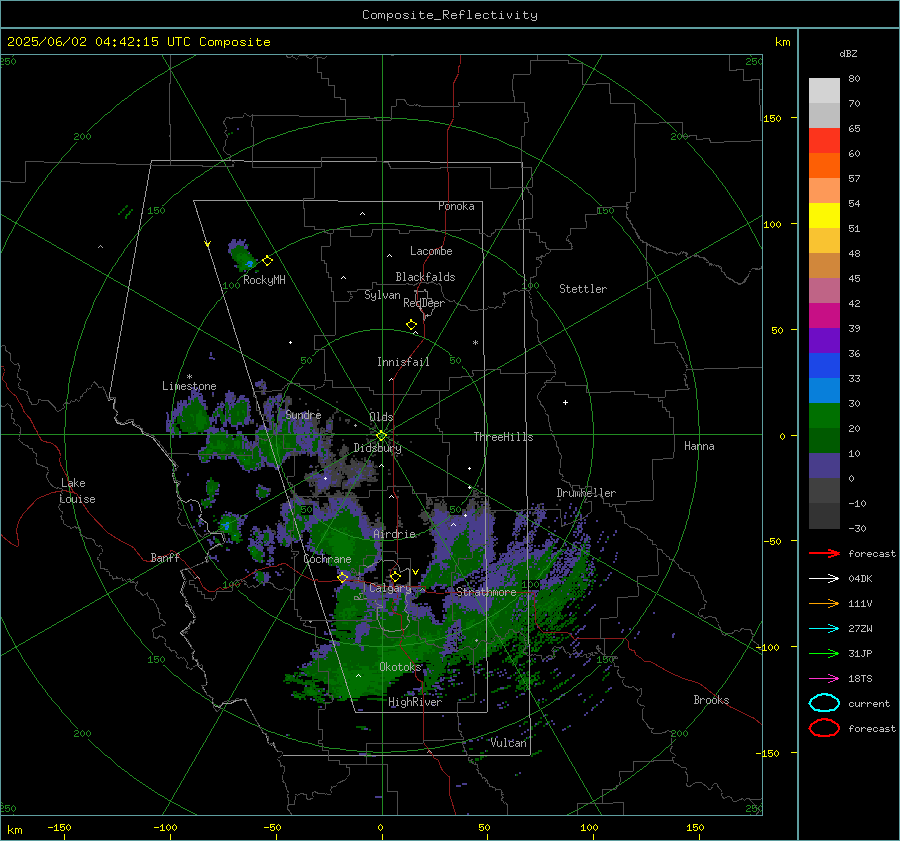Click the Banff town label

tap(165, 557)
